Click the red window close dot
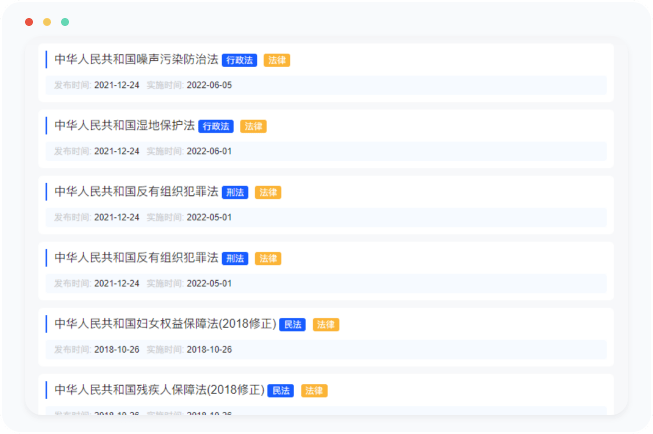Image resolution: width=653 pixels, height=434 pixels. pyautogui.click(x=29, y=21)
